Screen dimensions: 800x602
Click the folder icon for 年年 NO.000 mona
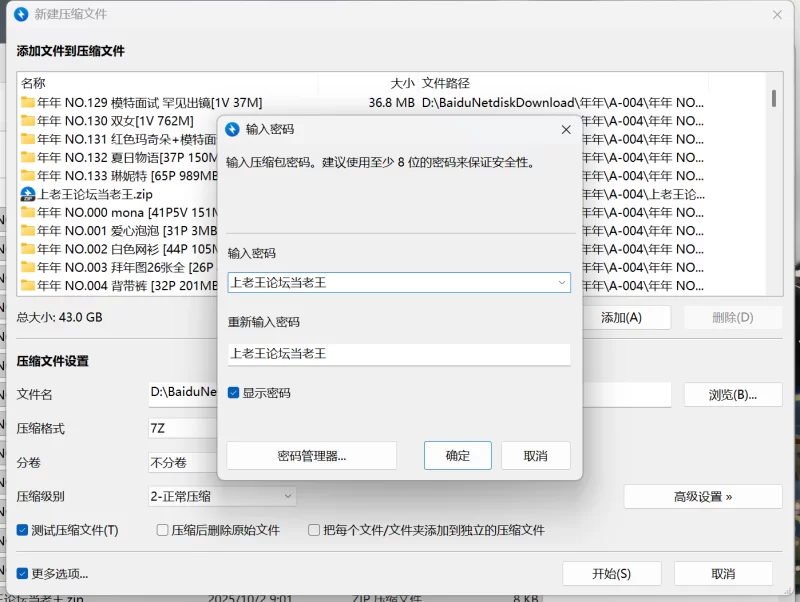tap(28, 212)
